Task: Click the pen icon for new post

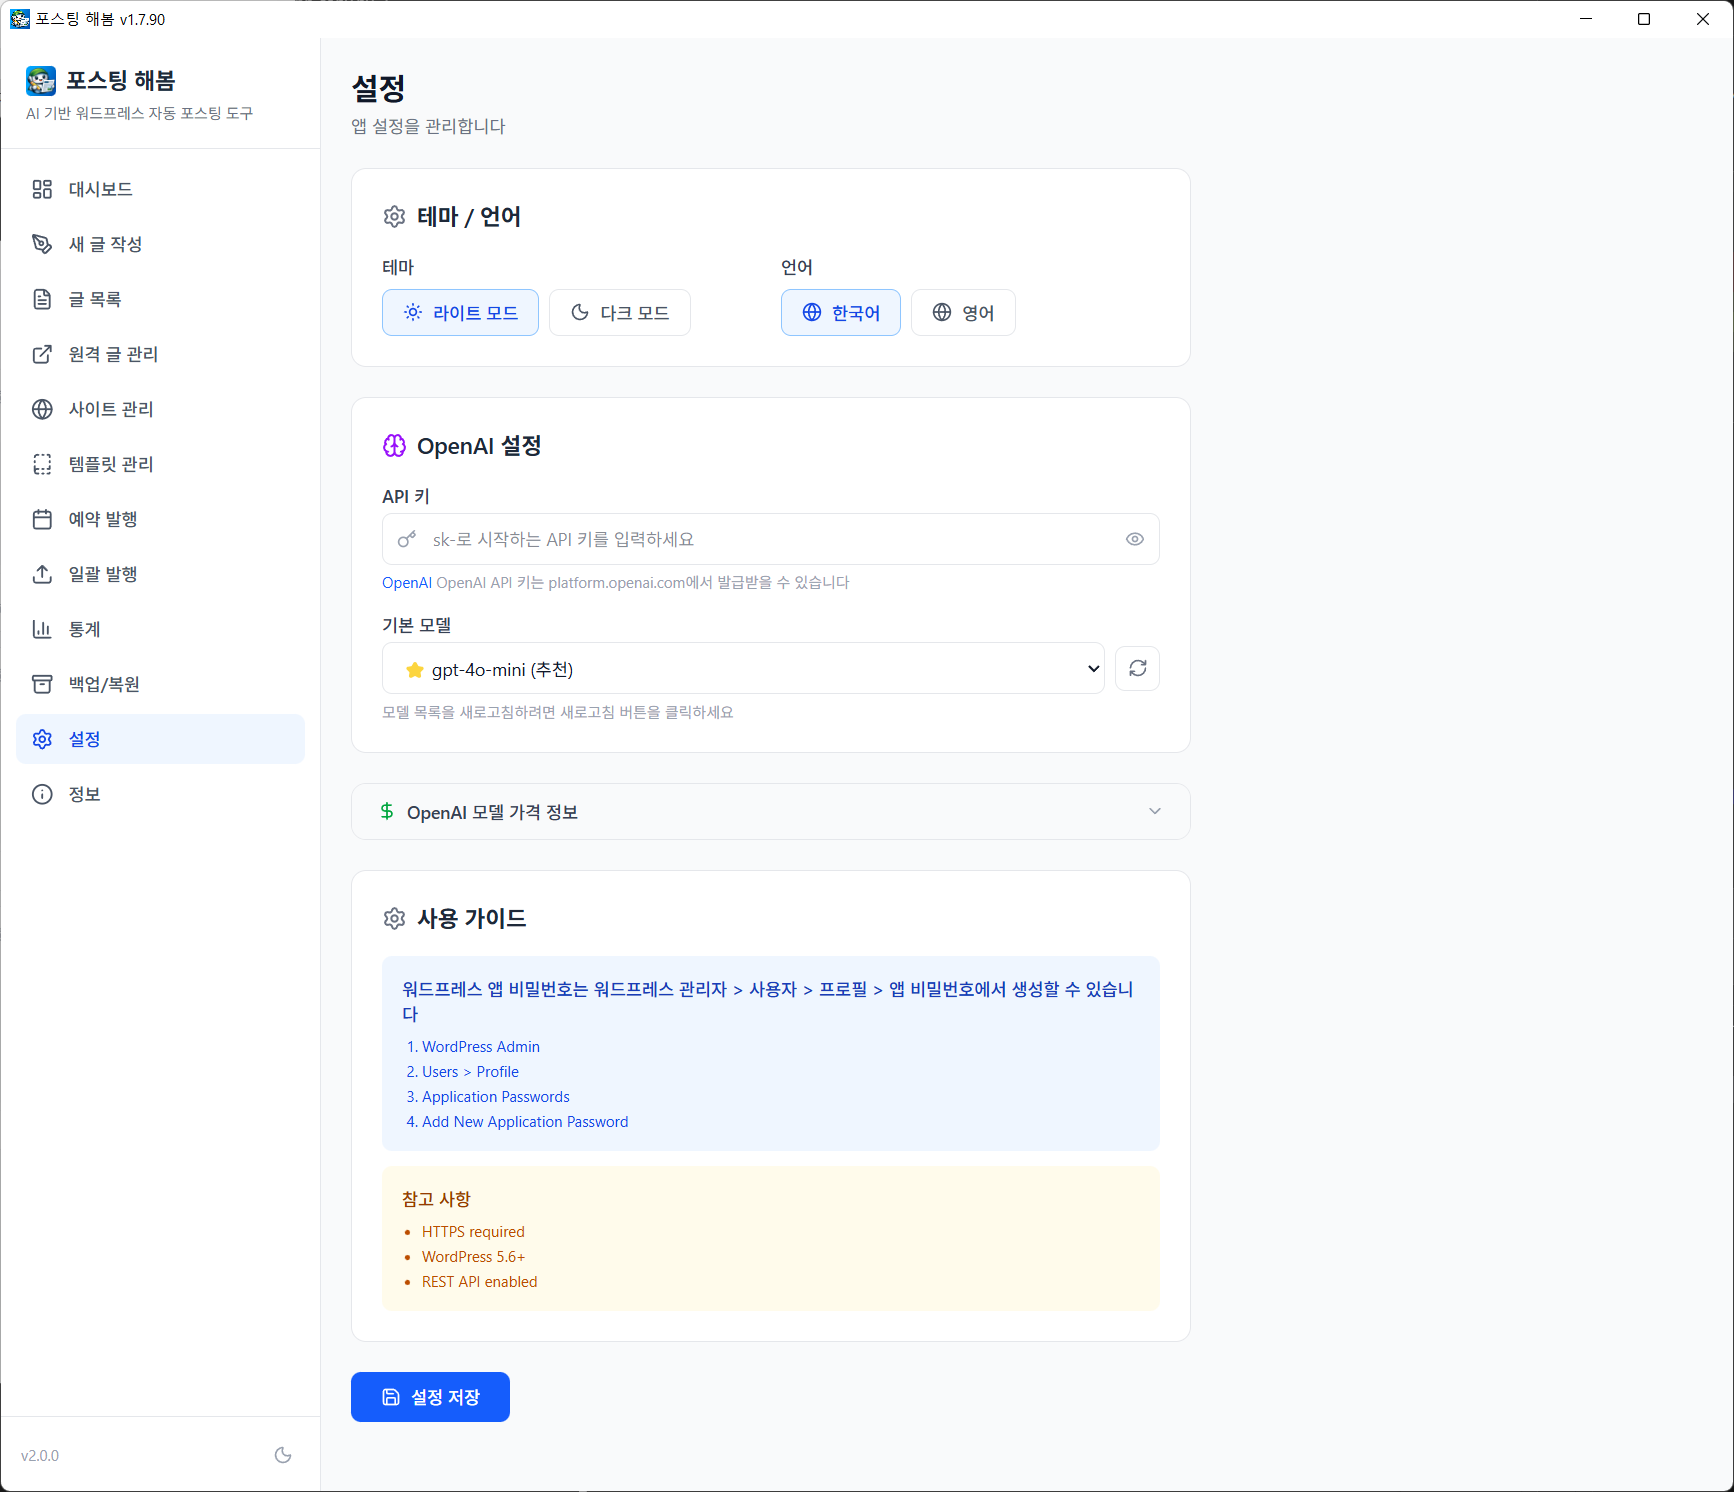Action: coord(42,244)
